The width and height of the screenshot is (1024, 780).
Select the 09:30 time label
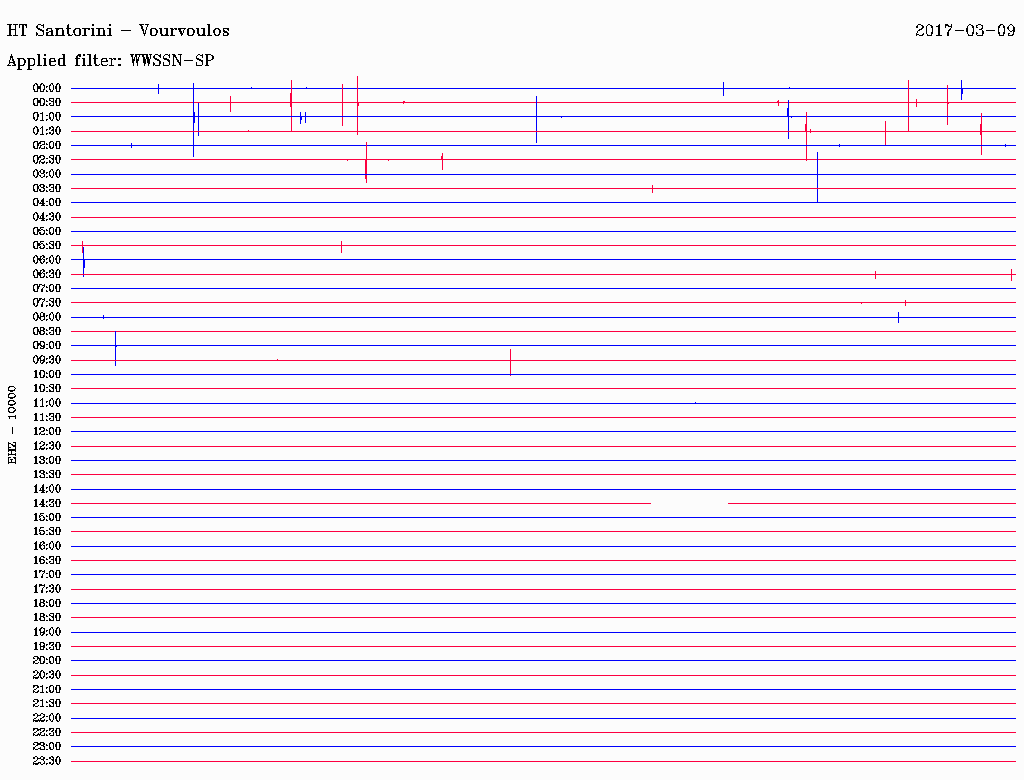[x=47, y=360]
